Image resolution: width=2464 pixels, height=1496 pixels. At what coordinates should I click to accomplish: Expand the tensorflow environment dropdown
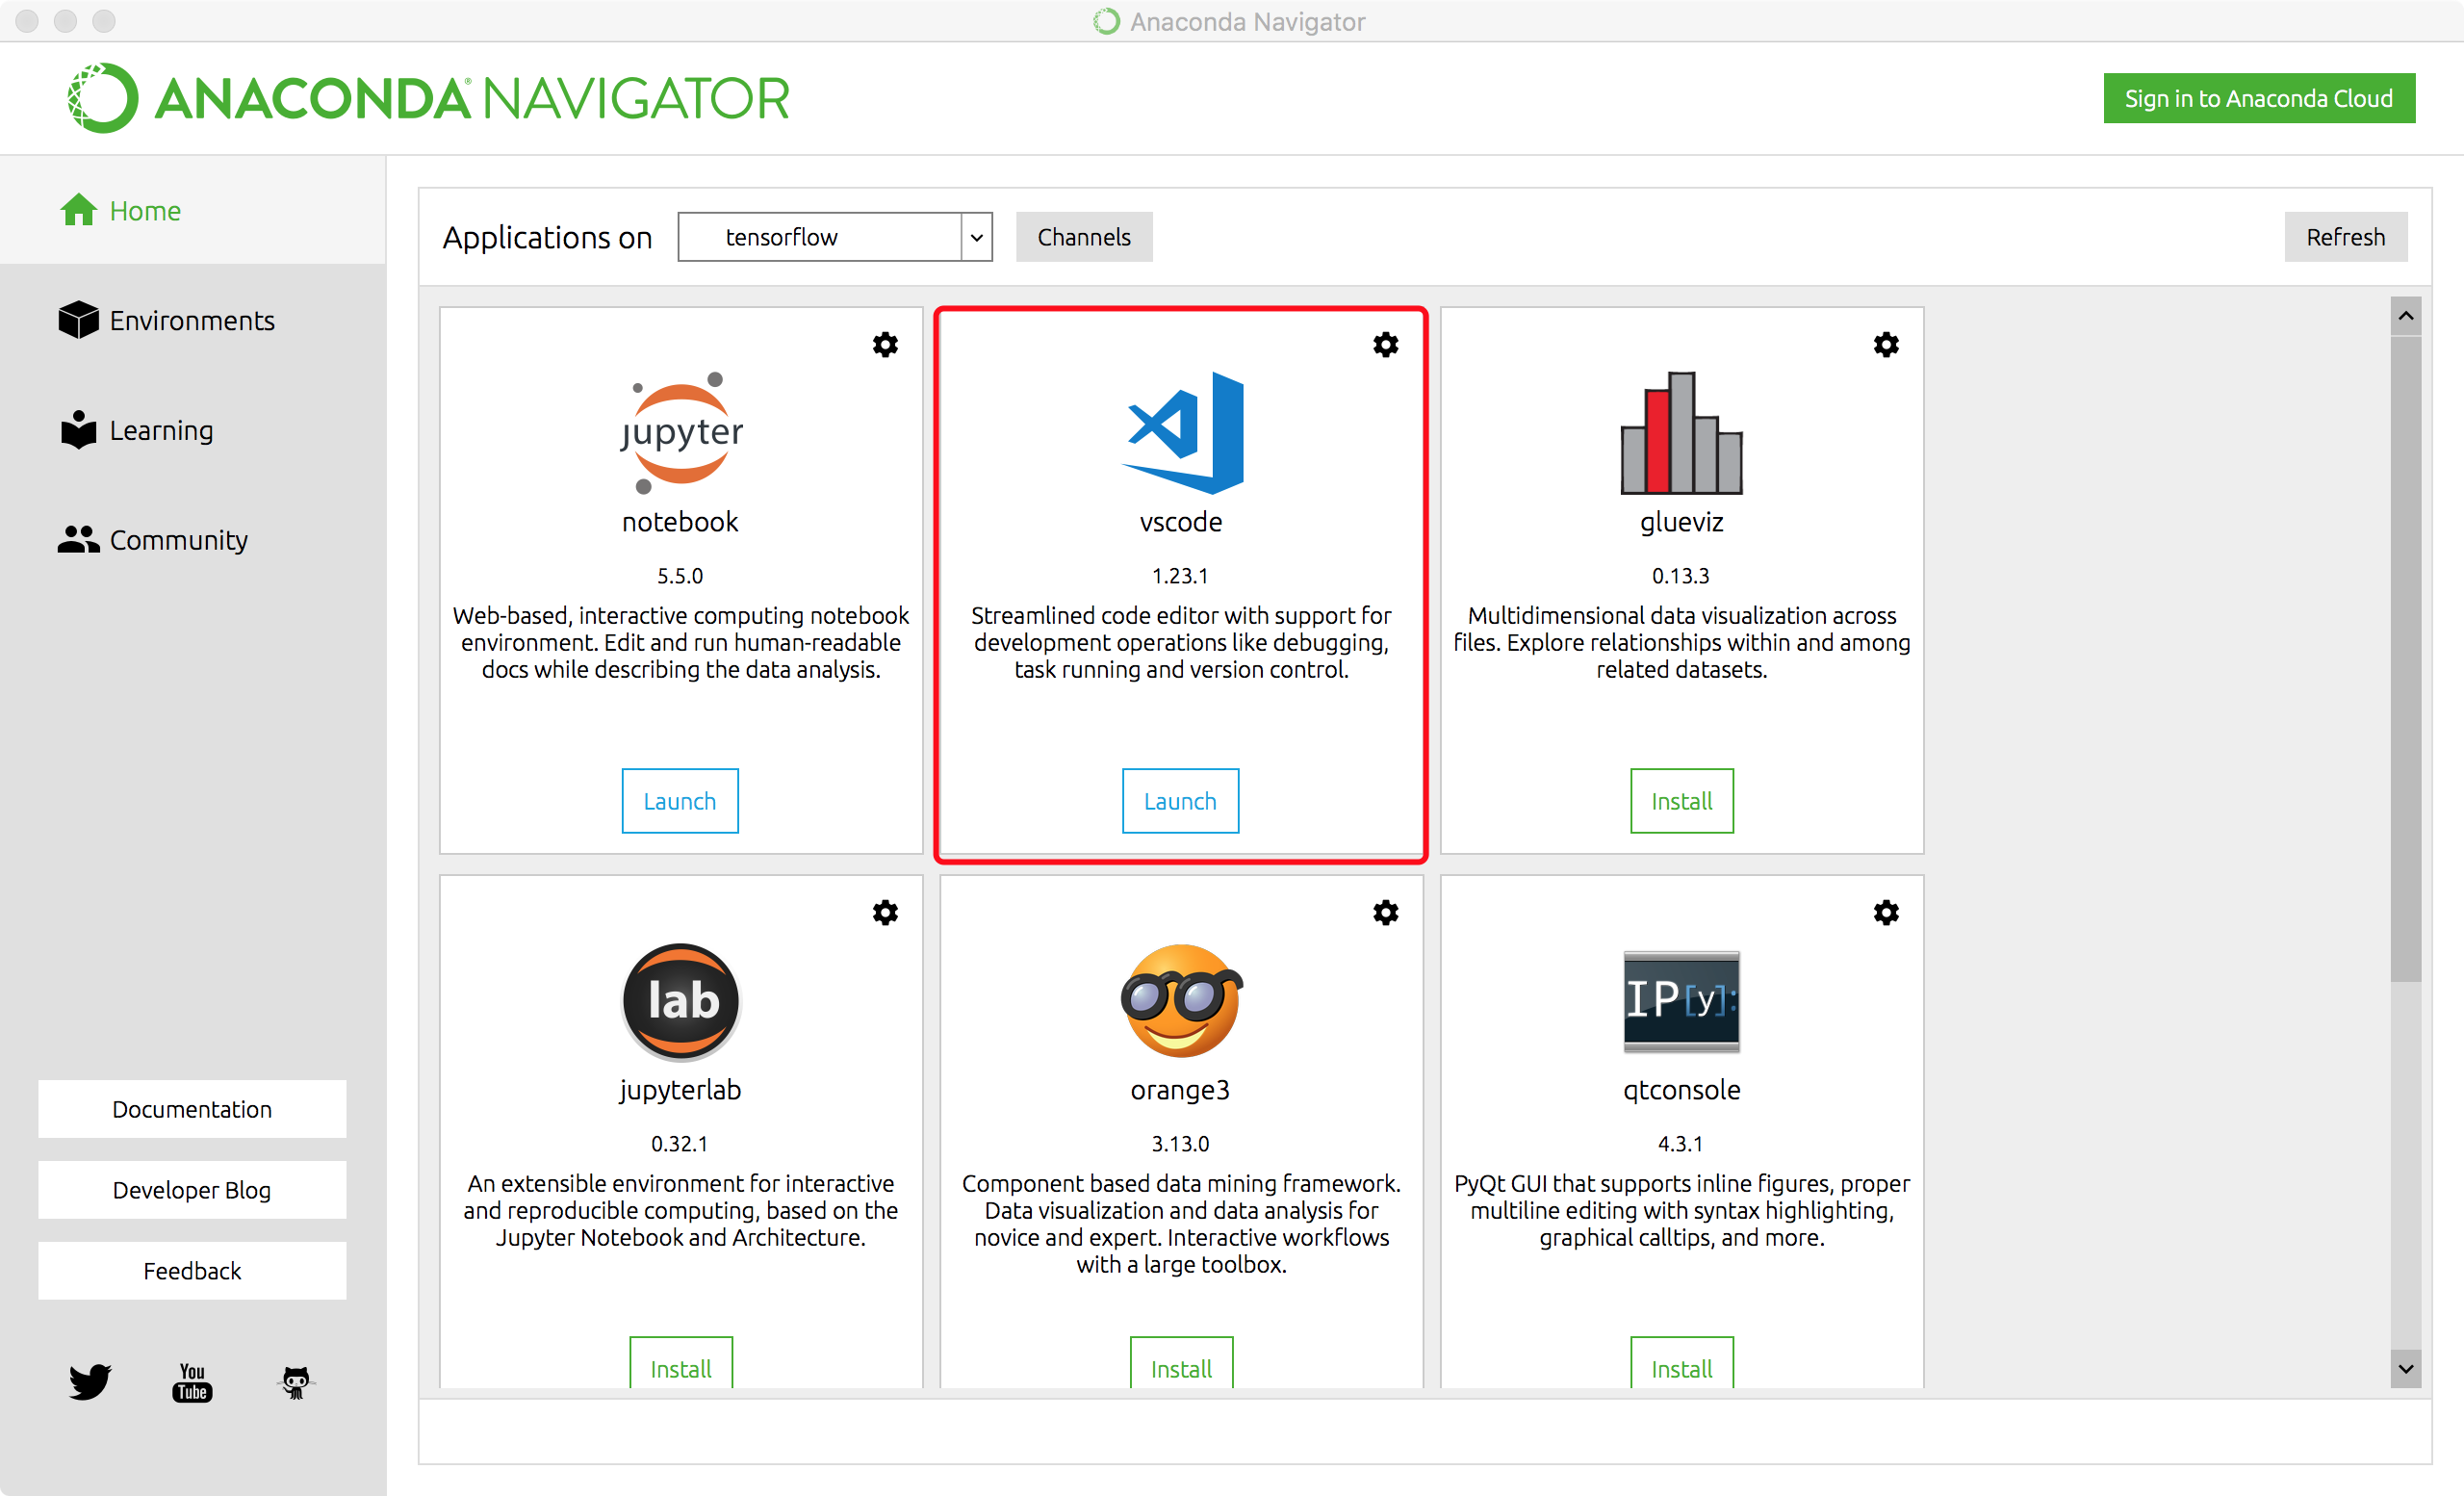[835, 237]
